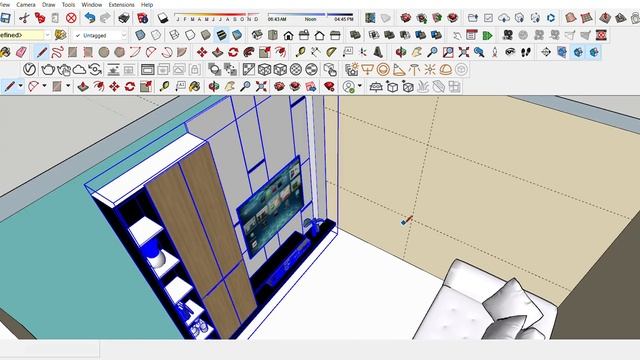The width and height of the screenshot is (640, 360).
Task: Switch to Hidden Line style
Action: click(190, 35)
